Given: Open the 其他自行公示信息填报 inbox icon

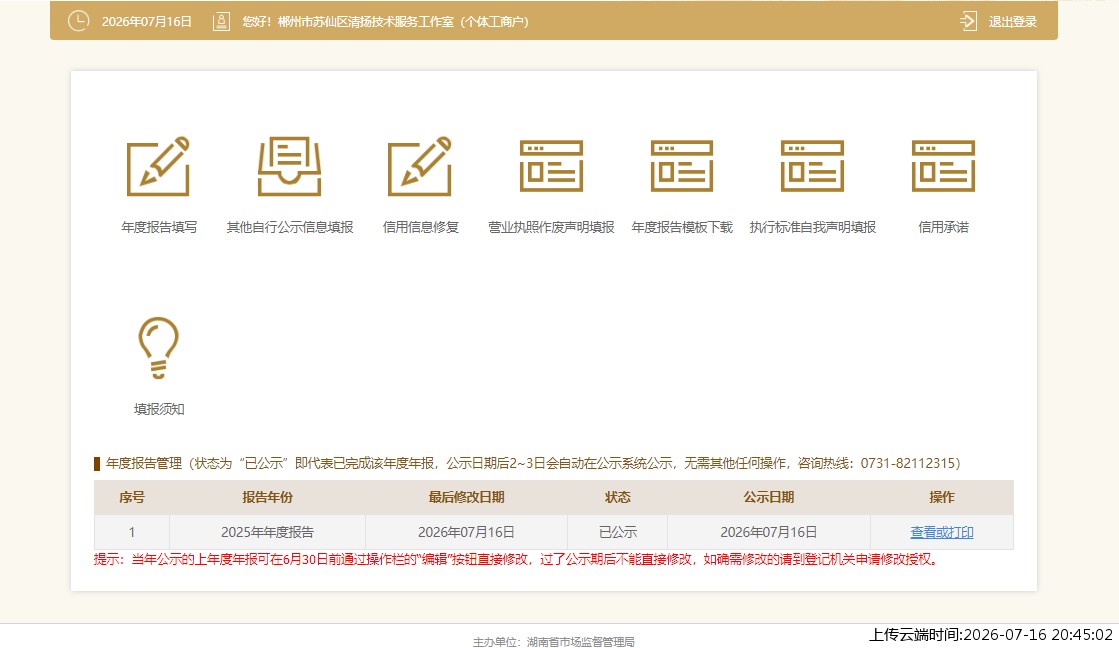Looking at the screenshot, I should click(289, 166).
